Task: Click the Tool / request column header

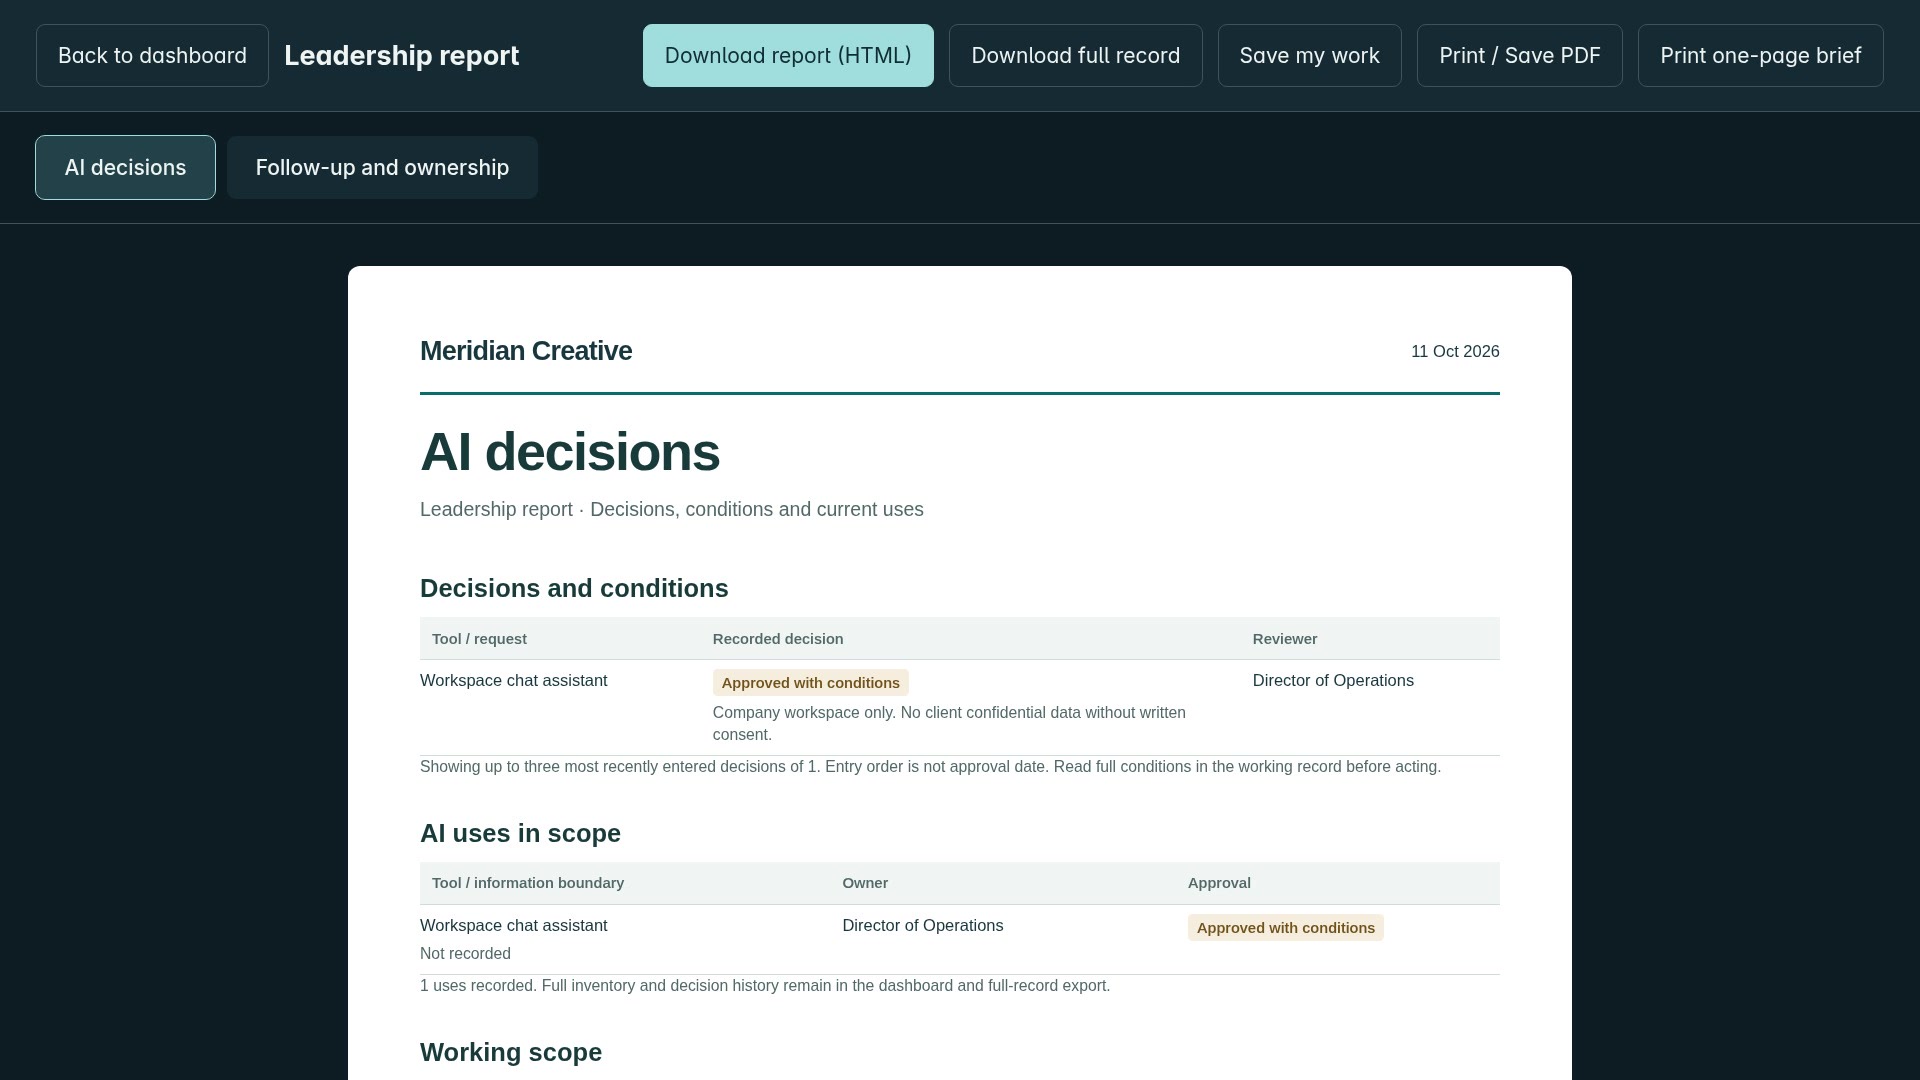Action: point(479,639)
